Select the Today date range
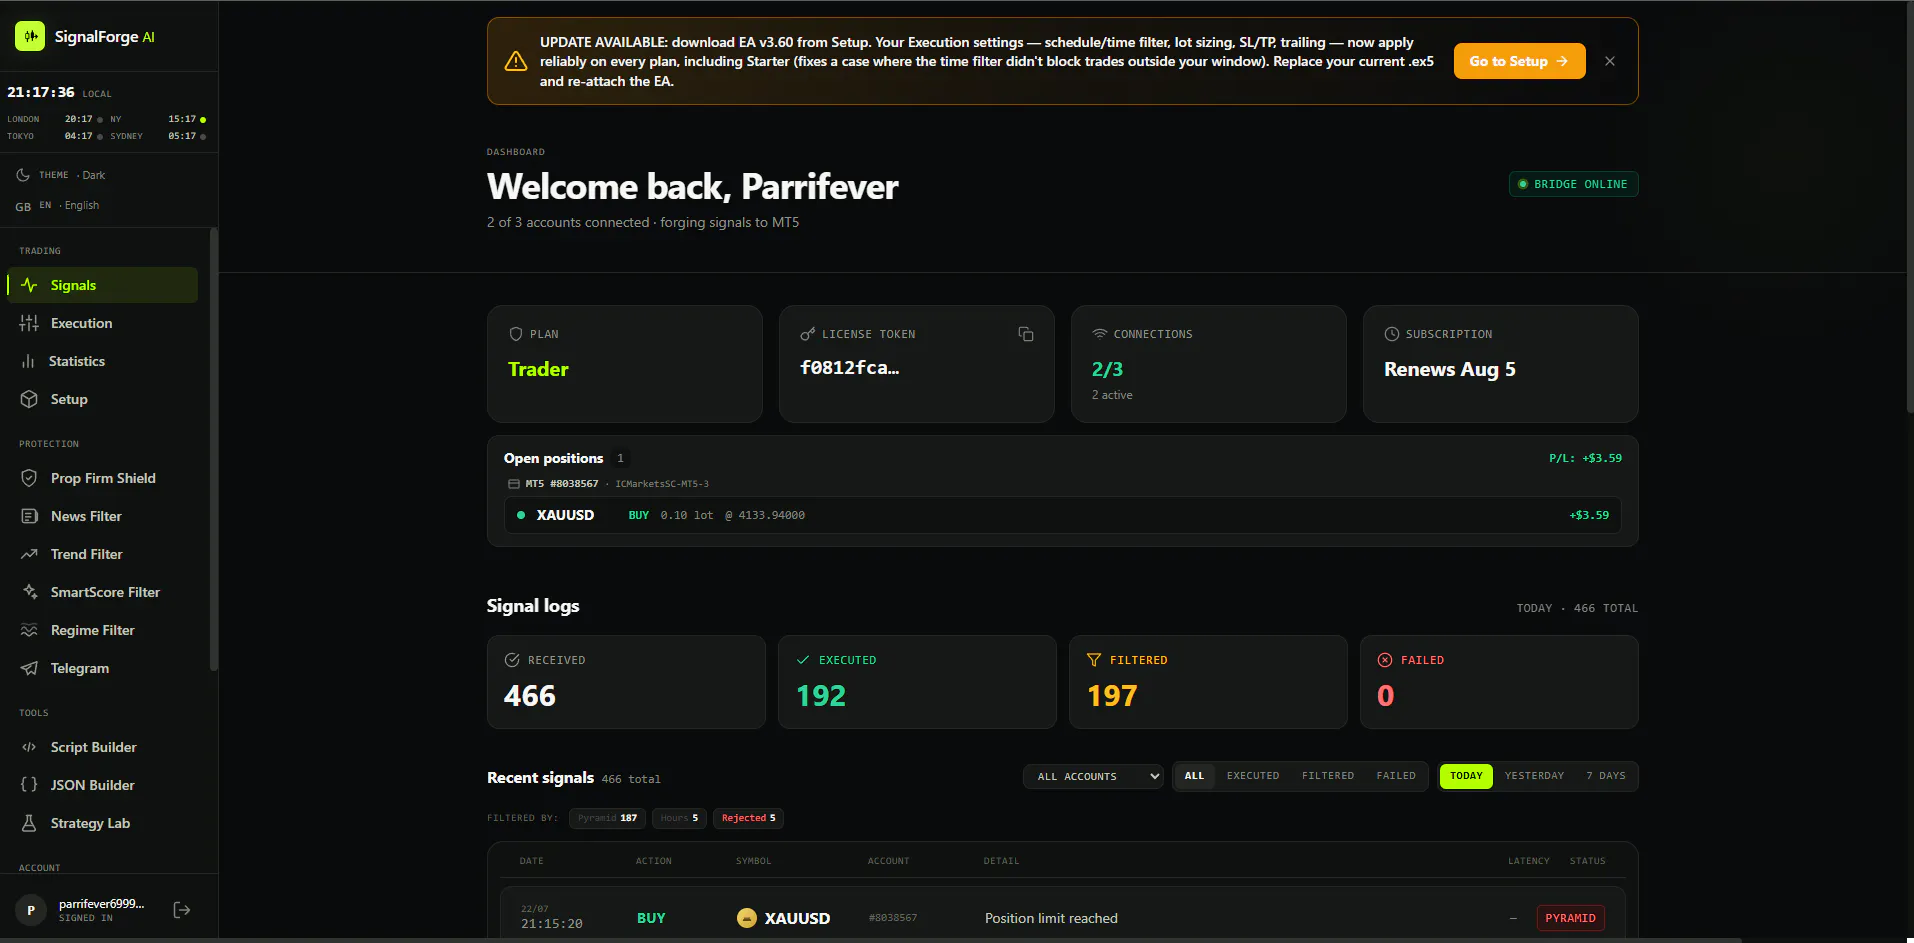The image size is (1914, 943). pyautogui.click(x=1466, y=776)
